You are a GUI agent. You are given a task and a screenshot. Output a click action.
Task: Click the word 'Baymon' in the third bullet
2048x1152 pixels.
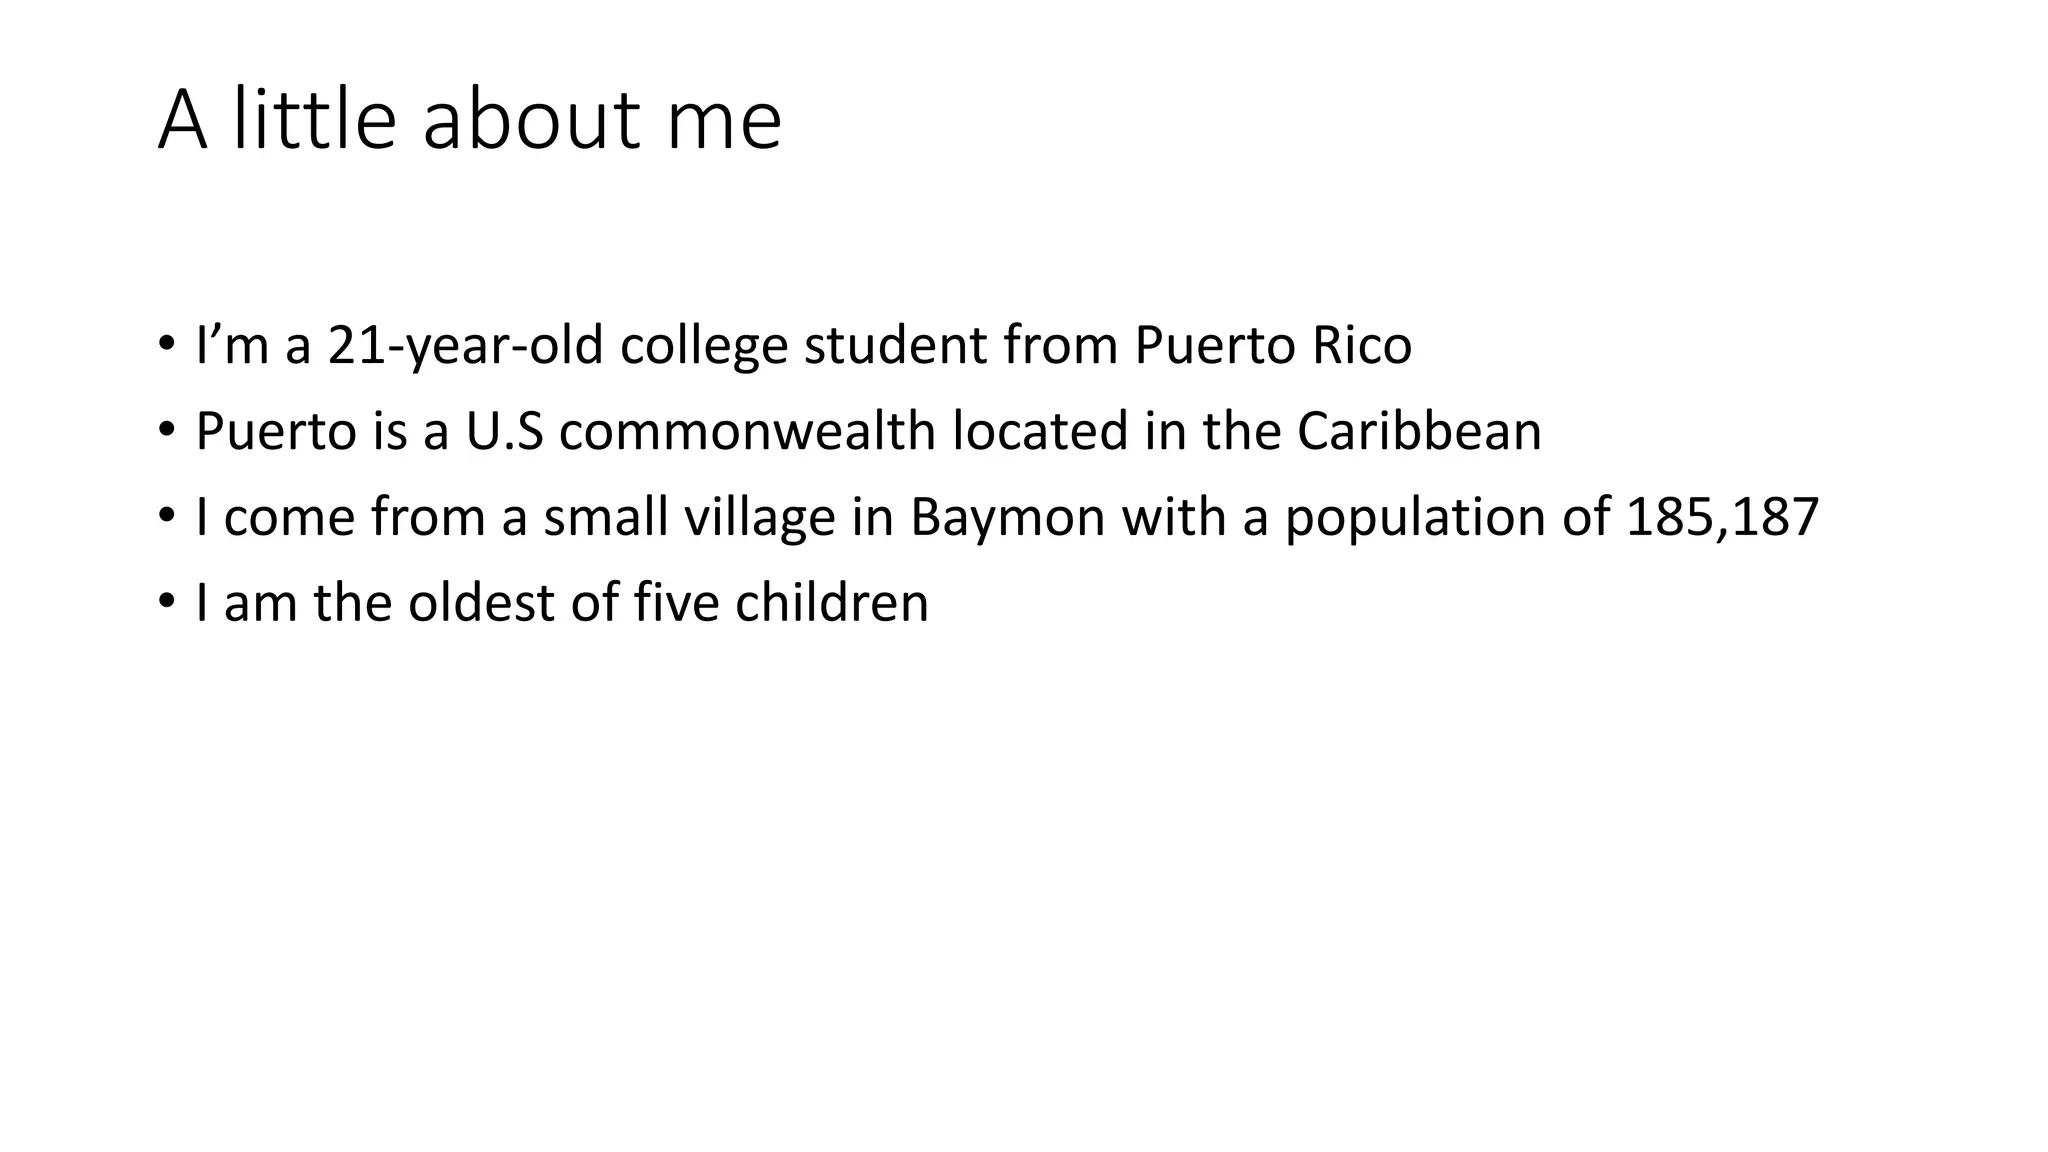coord(1007,517)
